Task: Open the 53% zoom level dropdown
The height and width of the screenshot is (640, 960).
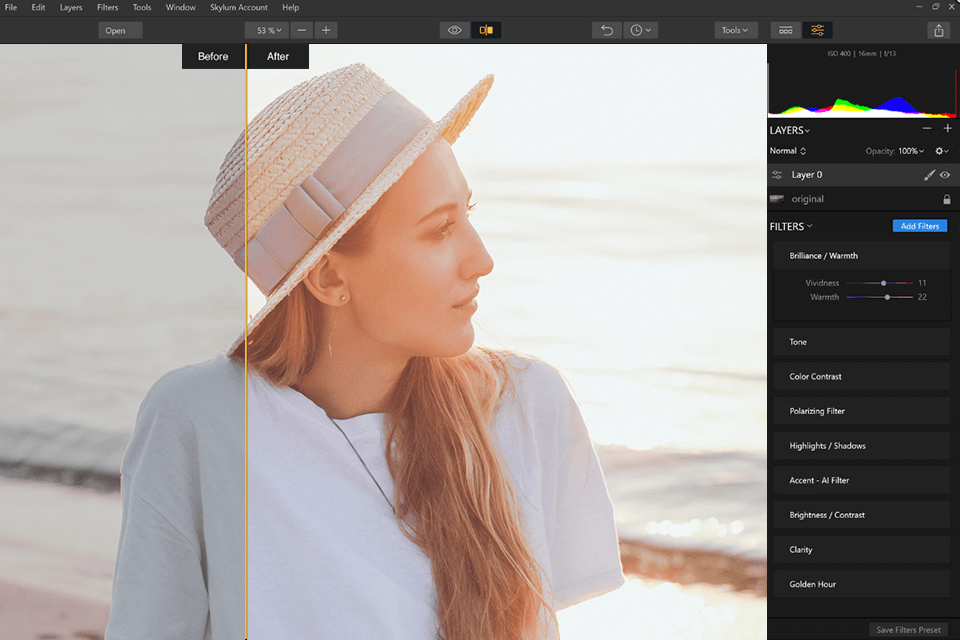Action: coord(267,30)
